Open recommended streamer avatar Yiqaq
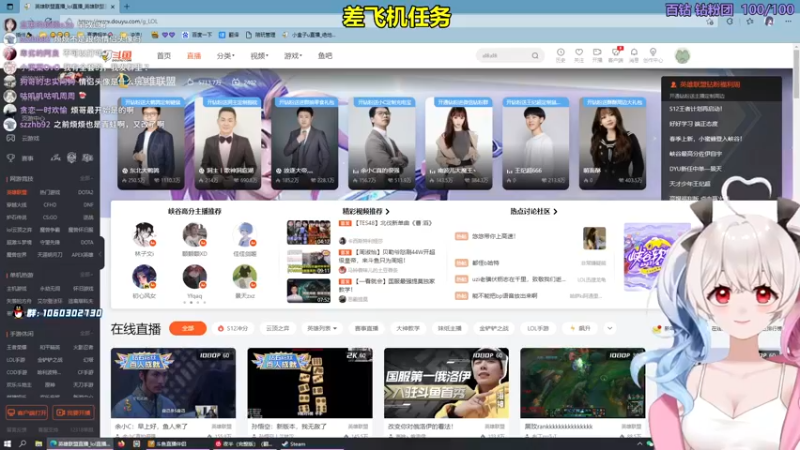Viewport: 800px width, 450px height. (x=195, y=277)
